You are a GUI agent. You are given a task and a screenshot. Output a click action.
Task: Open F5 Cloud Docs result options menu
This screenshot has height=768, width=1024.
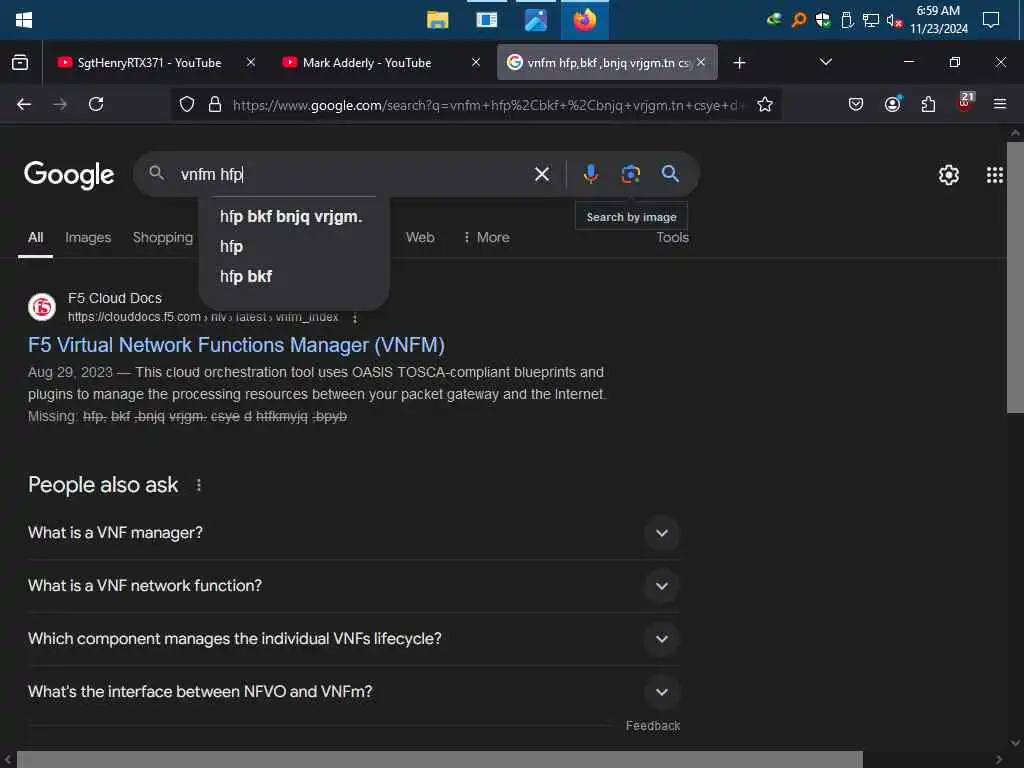click(x=355, y=318)
